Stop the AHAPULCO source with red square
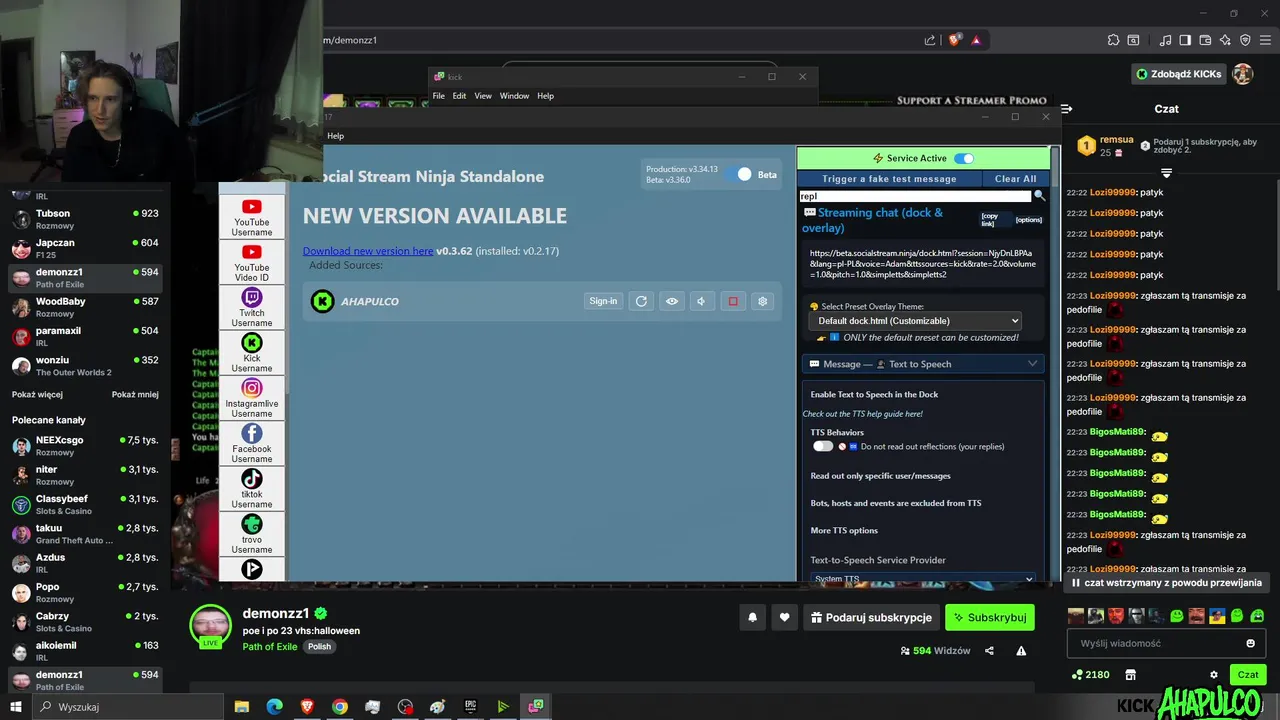 (733, 301)
